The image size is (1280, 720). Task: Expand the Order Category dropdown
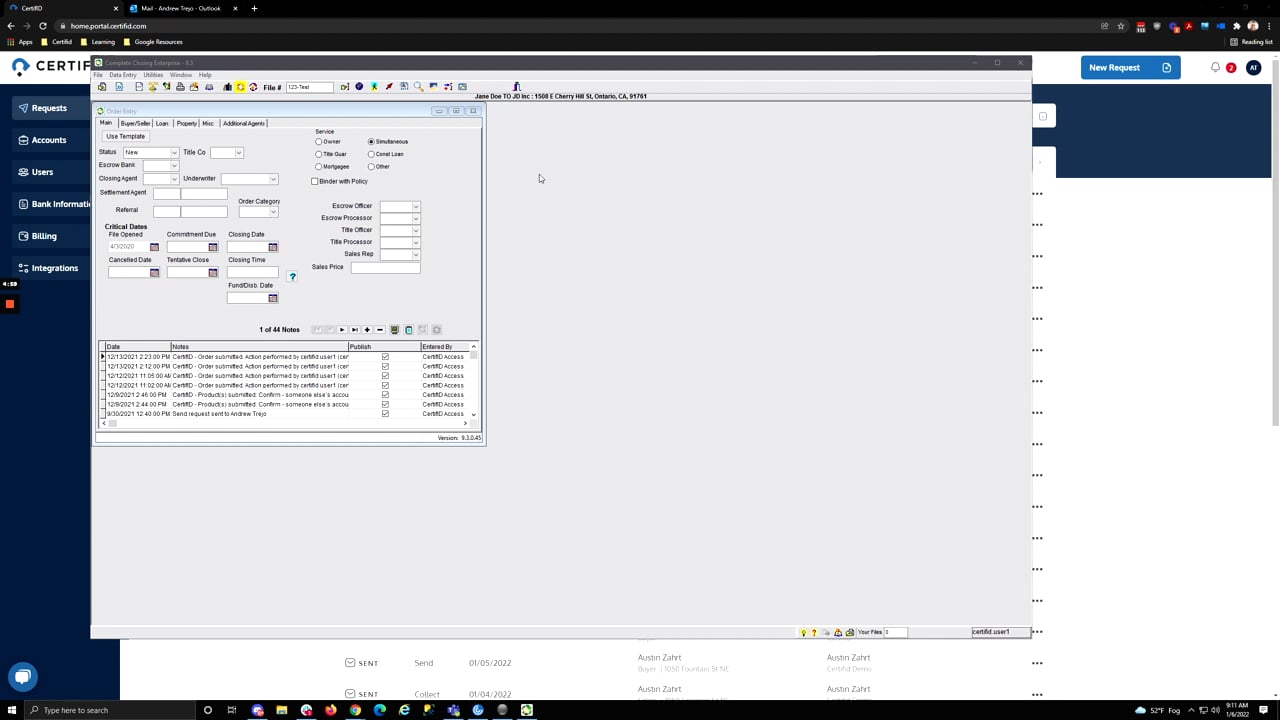[273, 212]
